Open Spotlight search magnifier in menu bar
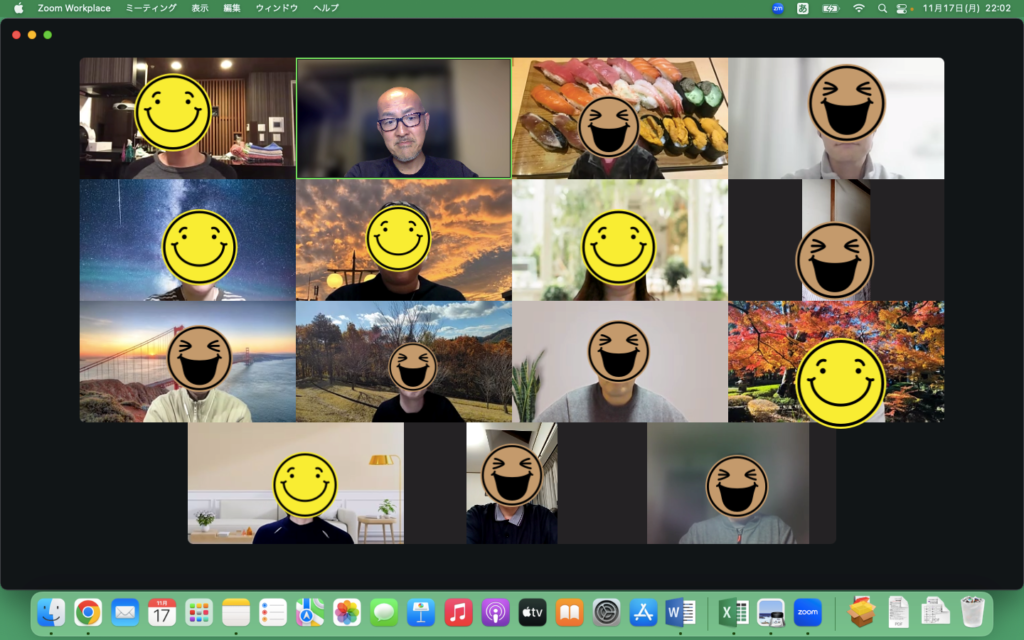Screen dimensions: 1024x640 pyautogui.click(x=882, y=8)
